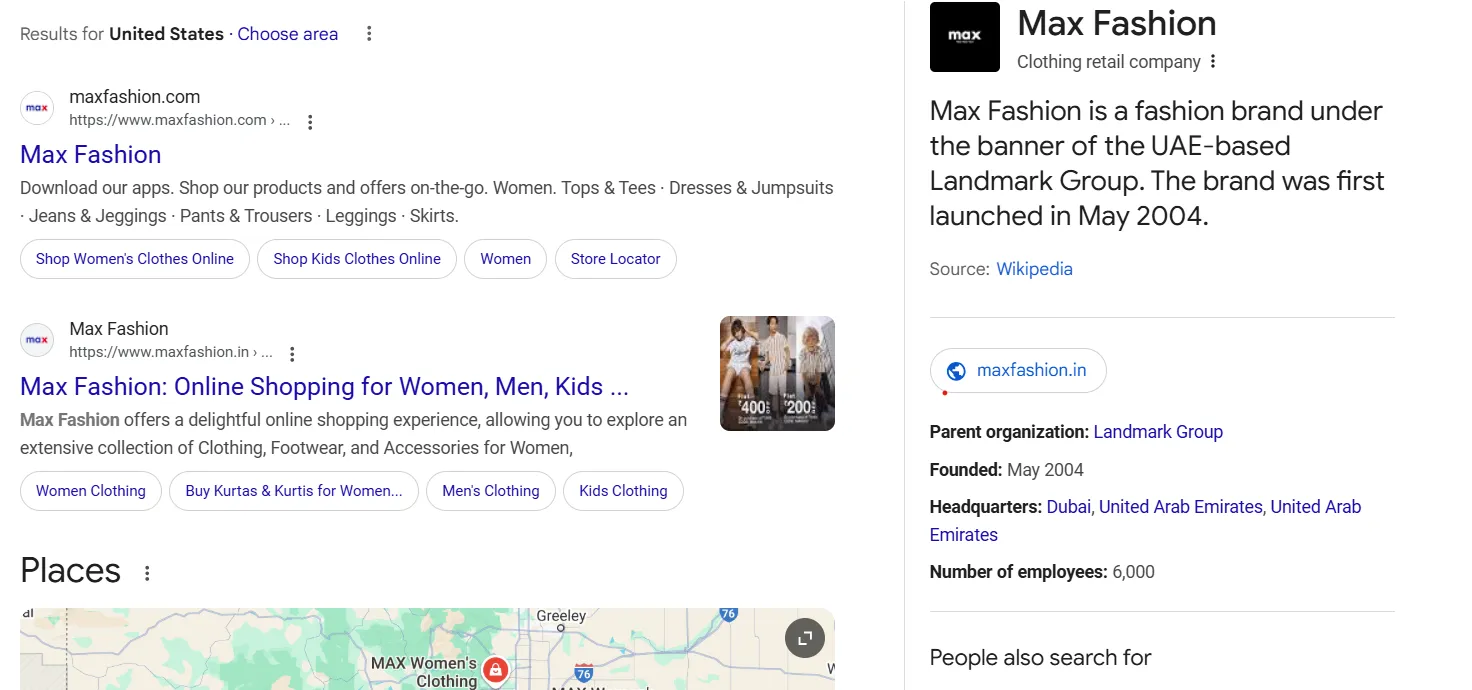This screenshot has height=690, width=1472.
Task: Click the Men's Clothing chip
Action: pyautogui.click(x=490, y=490)
